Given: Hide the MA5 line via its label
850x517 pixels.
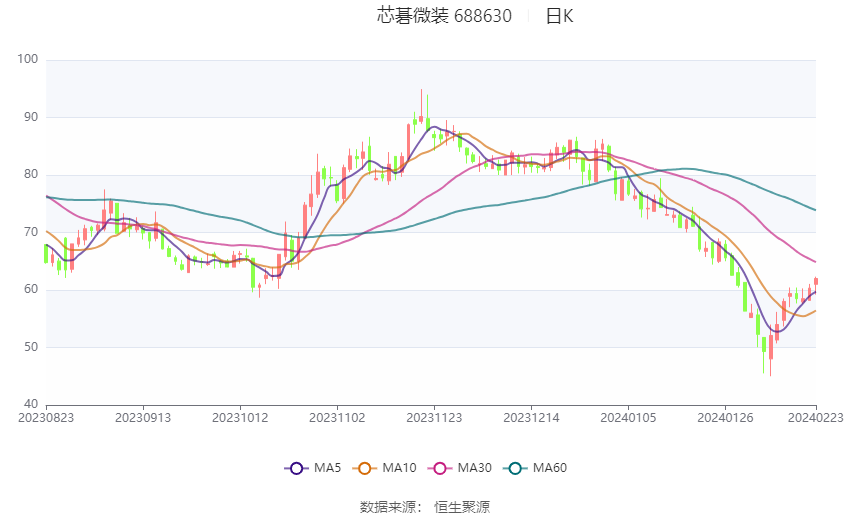Looking at the screenshot, I should [x=327, y=468].
